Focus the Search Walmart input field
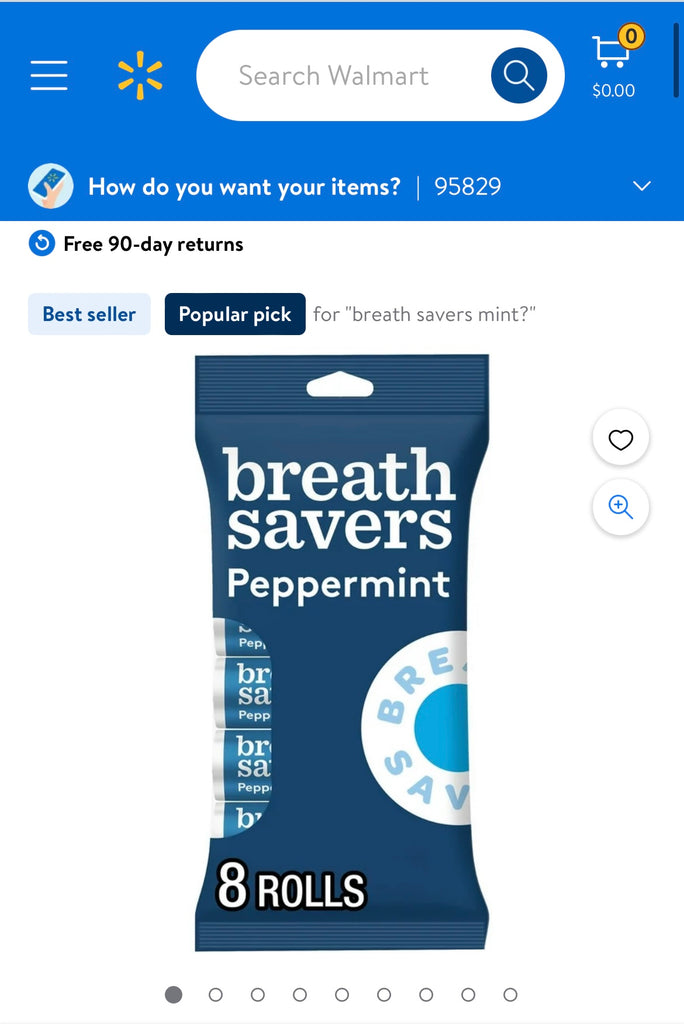Screen dimensions: 684x1024 [x=343, y=75]
